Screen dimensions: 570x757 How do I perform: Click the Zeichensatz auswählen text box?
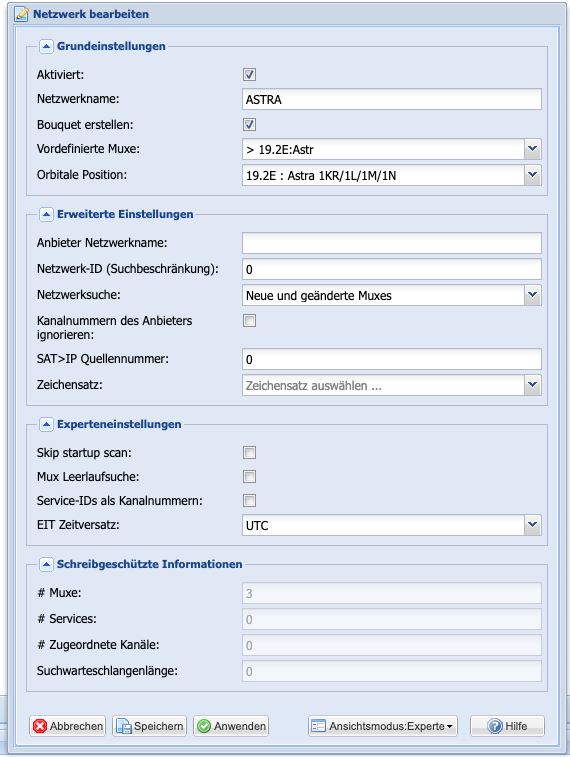point(383,385)
